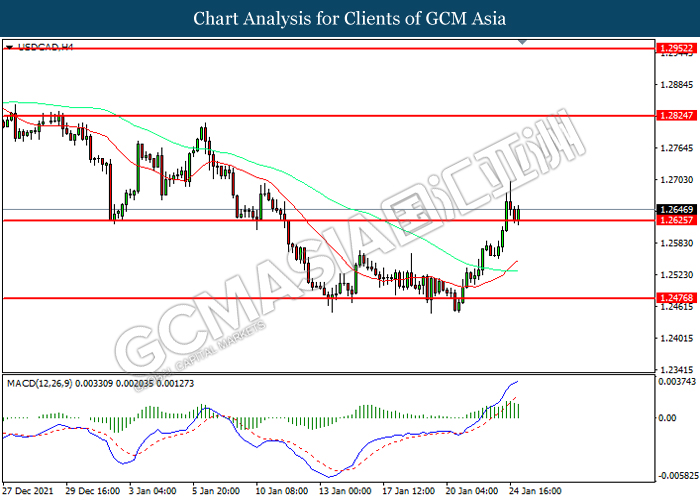Click the current price label 1.26469
Viewport: 700px width, 500px height.
[676, 209]
